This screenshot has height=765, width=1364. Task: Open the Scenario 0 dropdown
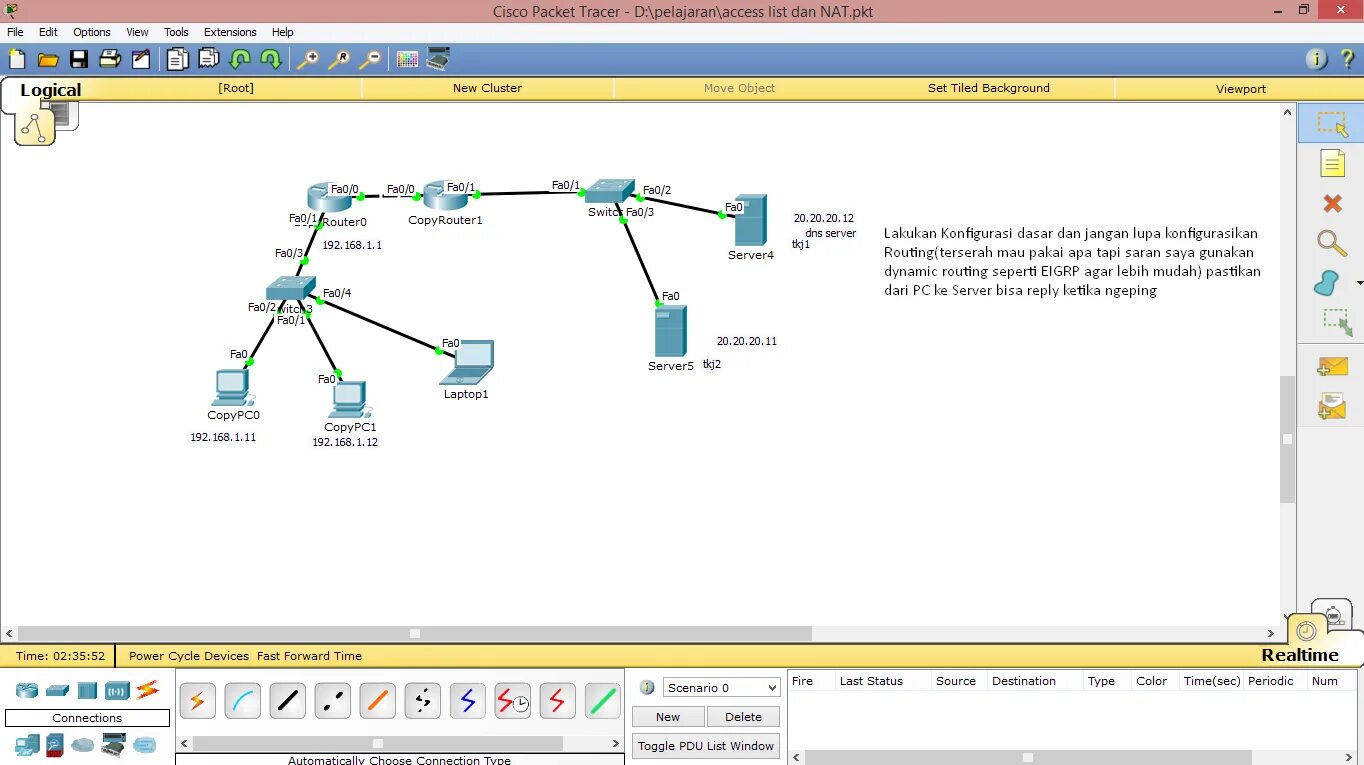click(721, 688)
